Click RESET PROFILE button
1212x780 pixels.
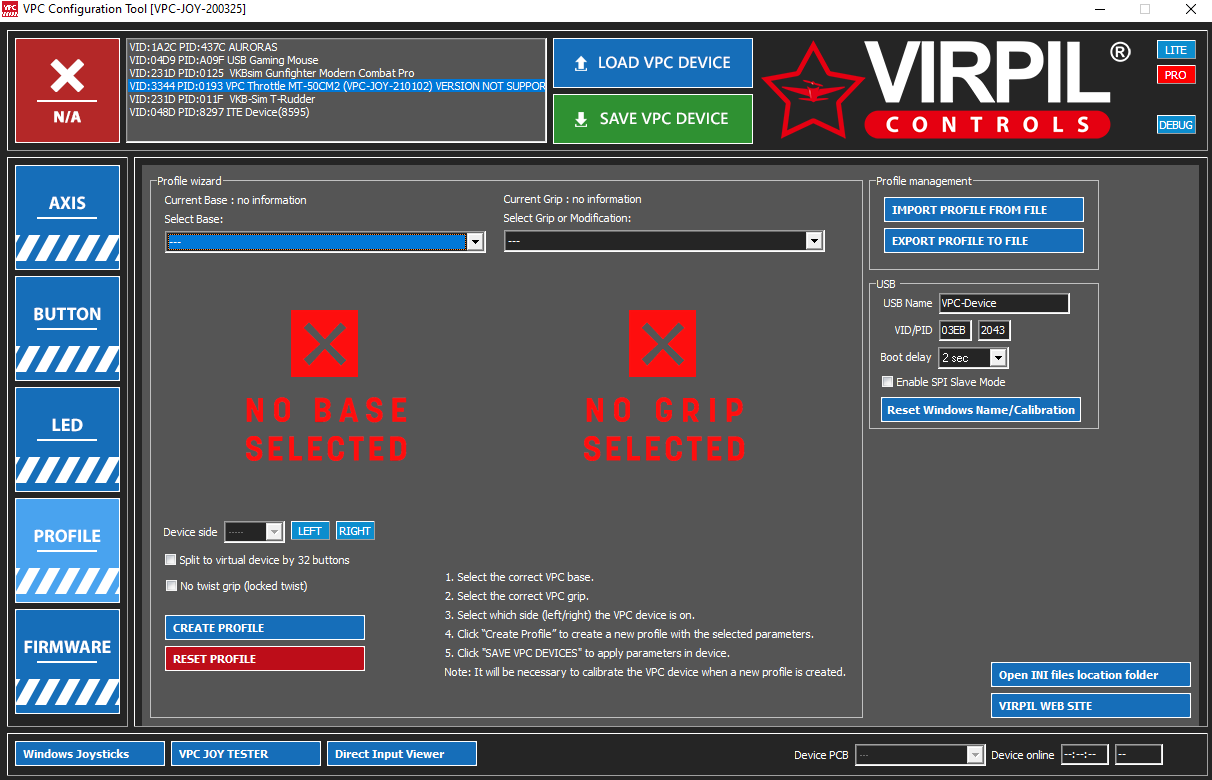265,659
